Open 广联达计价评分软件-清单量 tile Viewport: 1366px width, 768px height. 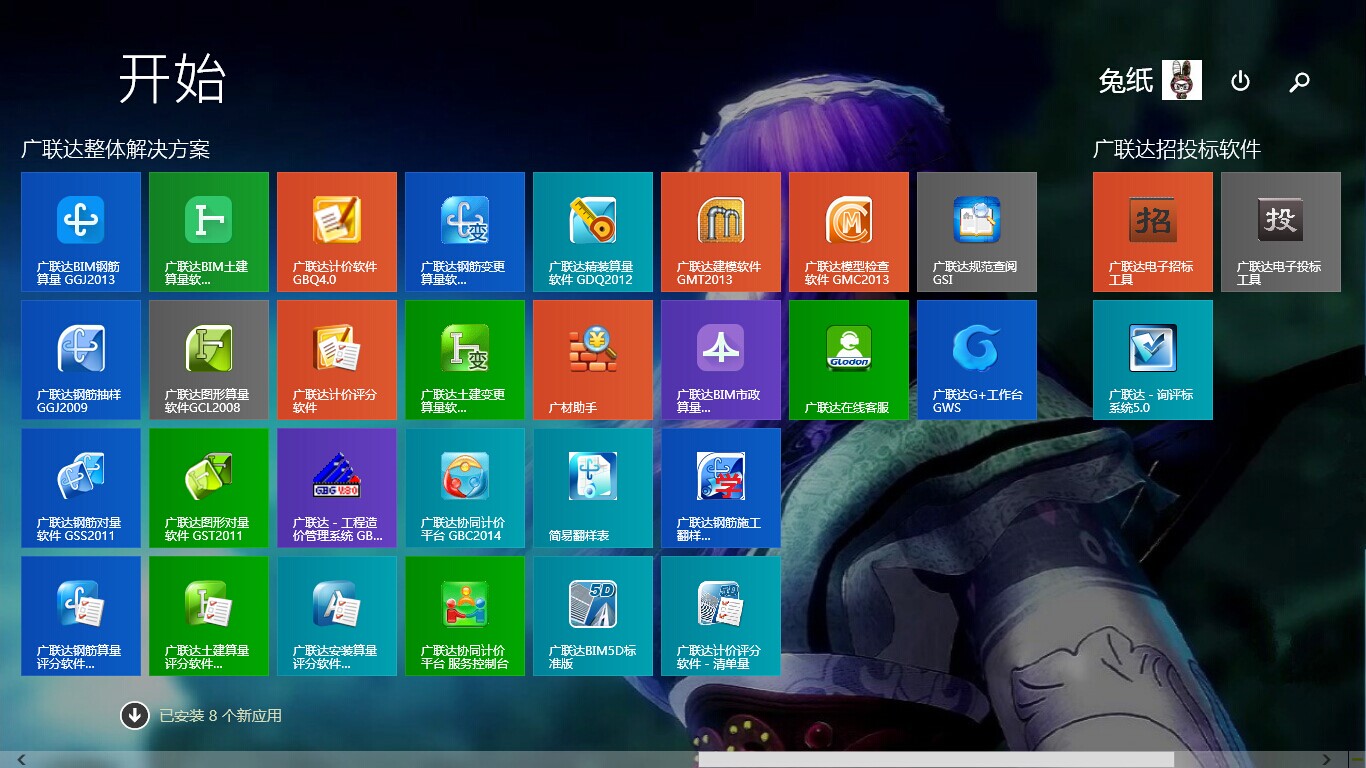click(721, 616)
